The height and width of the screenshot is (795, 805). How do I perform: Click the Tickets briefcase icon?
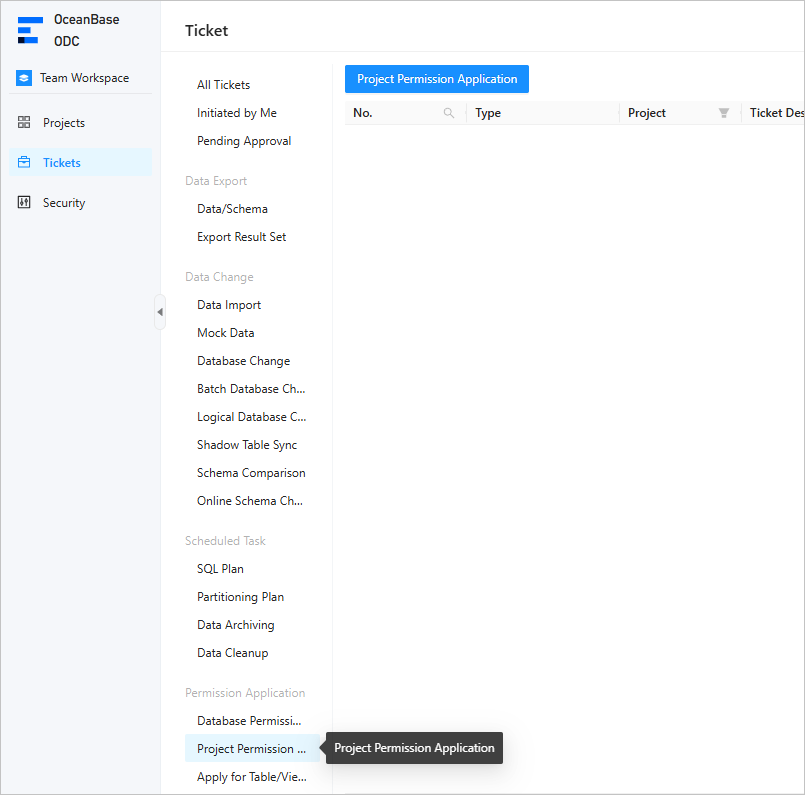coord(24,163)
